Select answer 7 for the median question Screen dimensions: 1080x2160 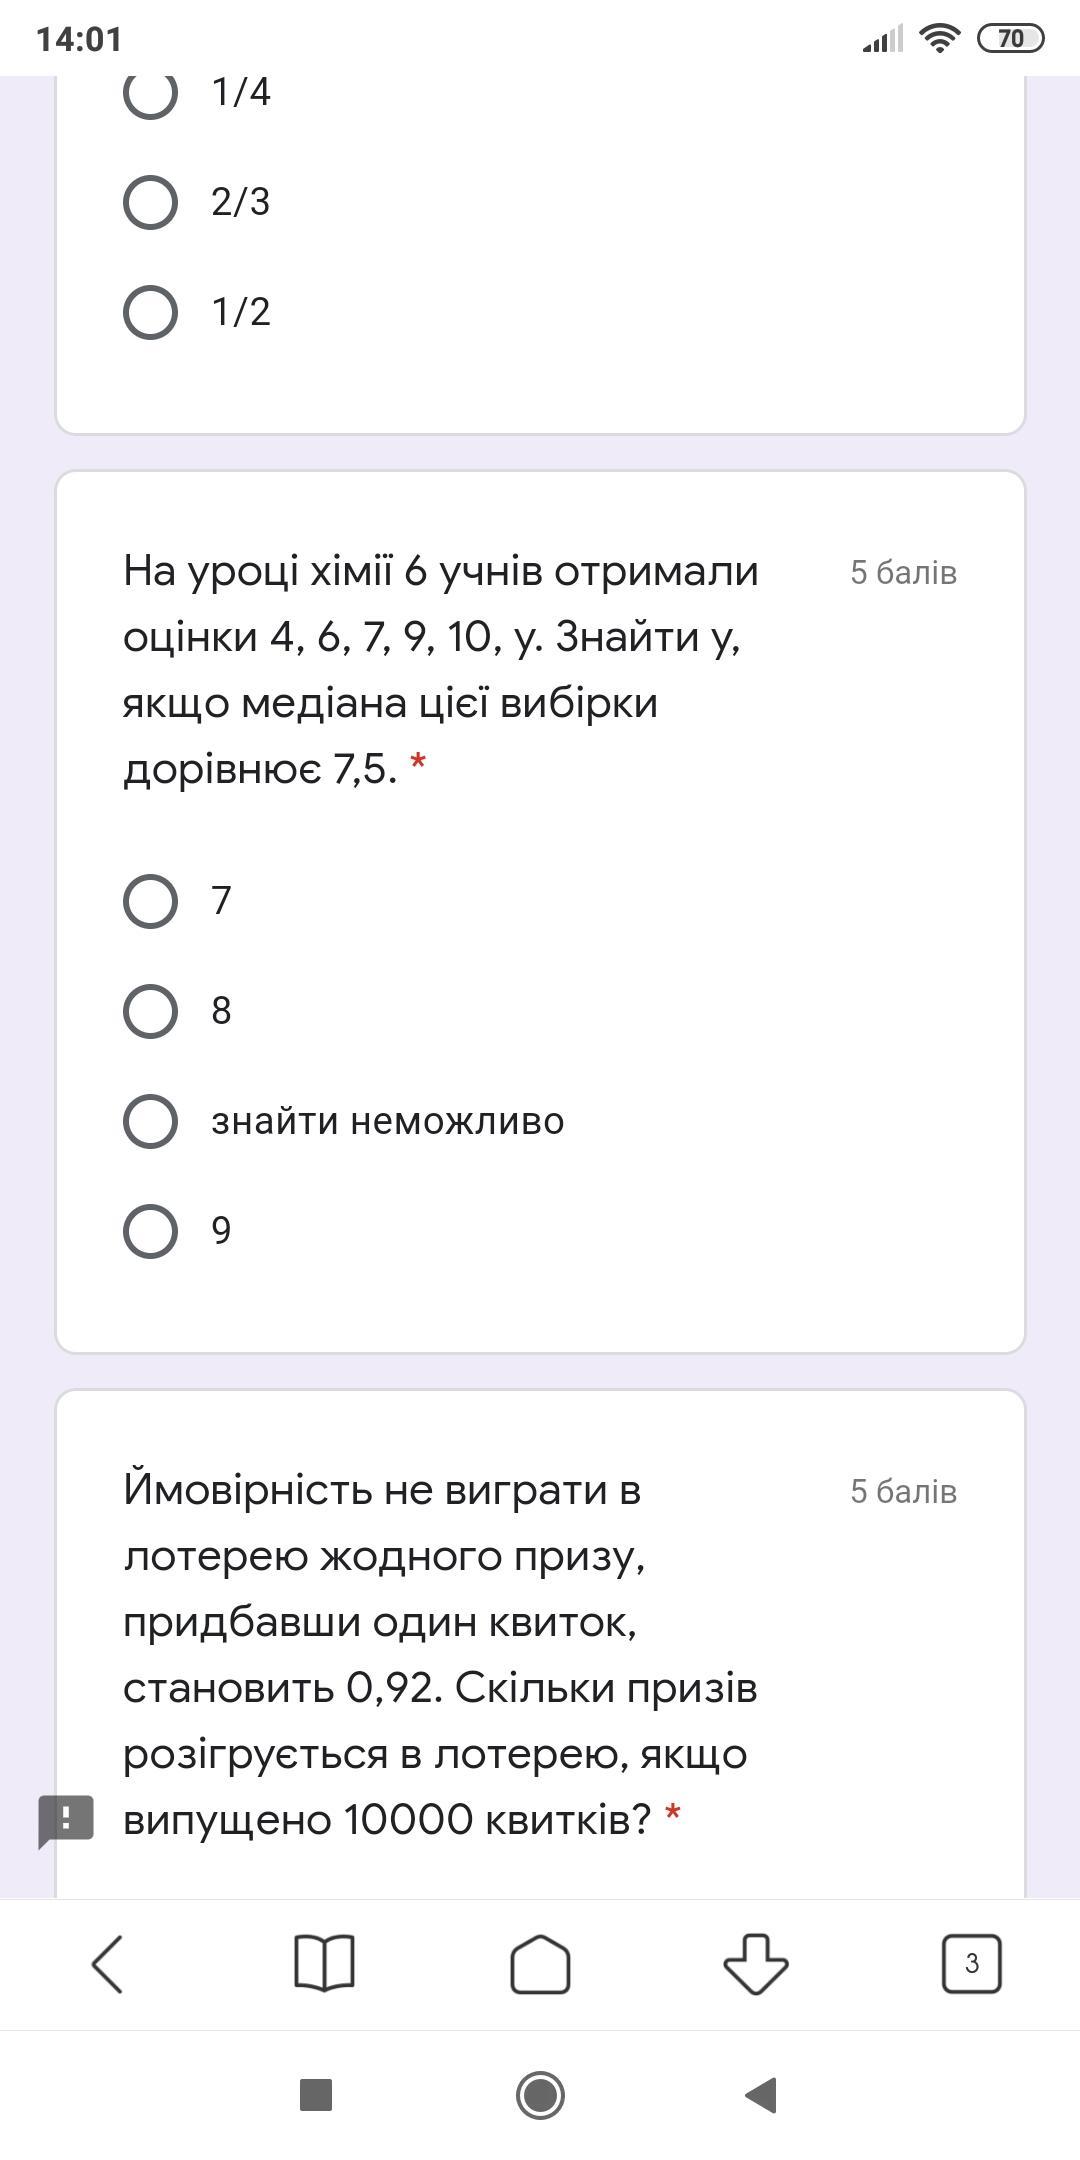click(x=150, y=901)
